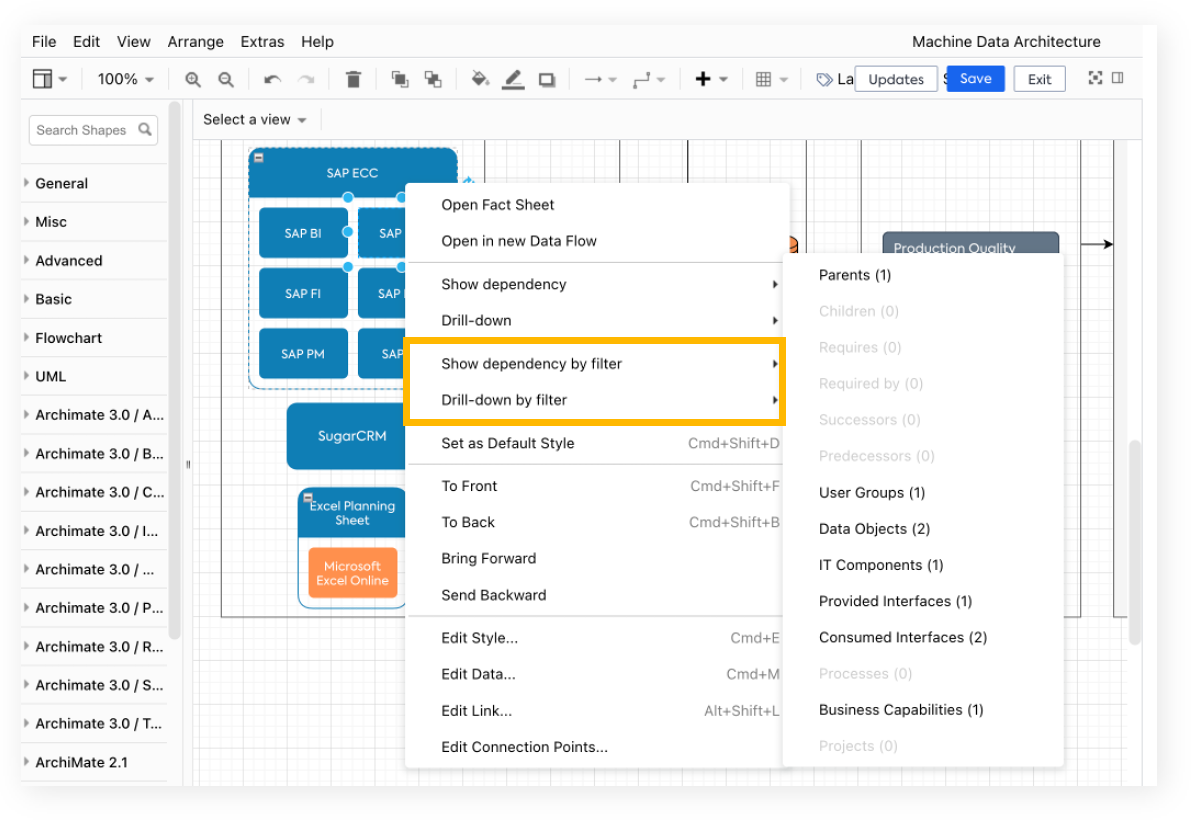Open the zoom 100% dropdown
This screenshot has height=820, width=1196.
point(126,79)
